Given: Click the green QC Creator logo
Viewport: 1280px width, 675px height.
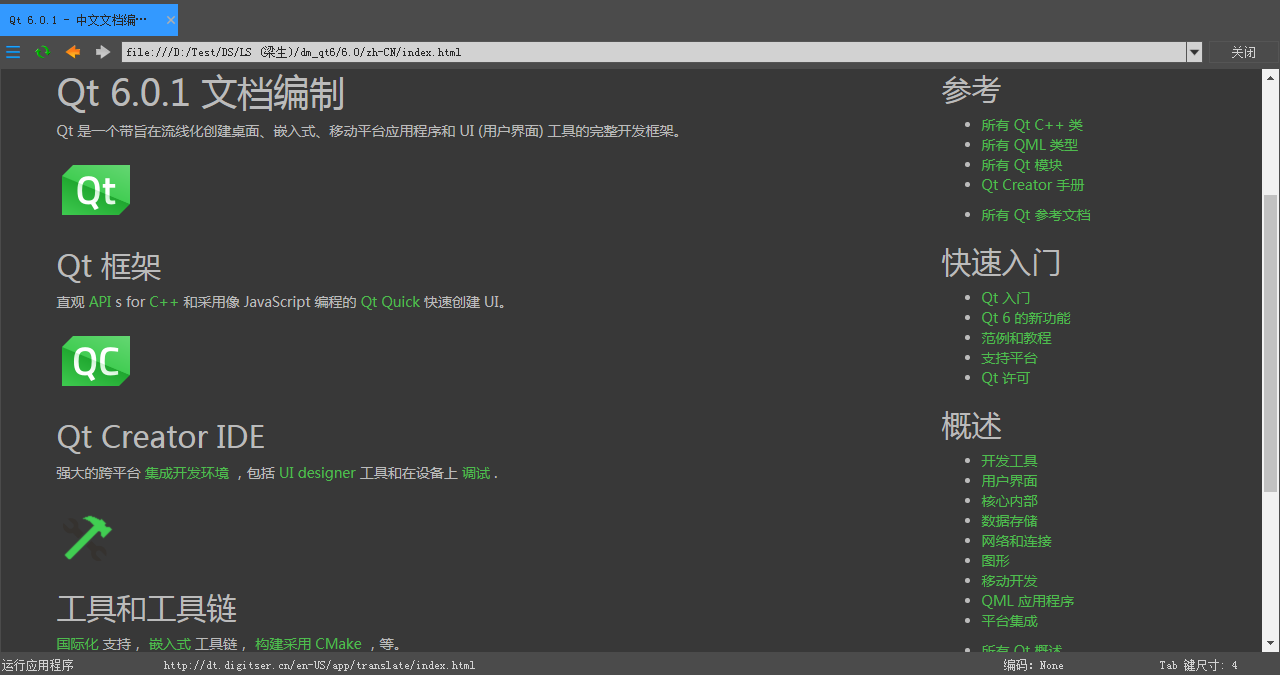Looking at the screenshot, I should (96, 361).
